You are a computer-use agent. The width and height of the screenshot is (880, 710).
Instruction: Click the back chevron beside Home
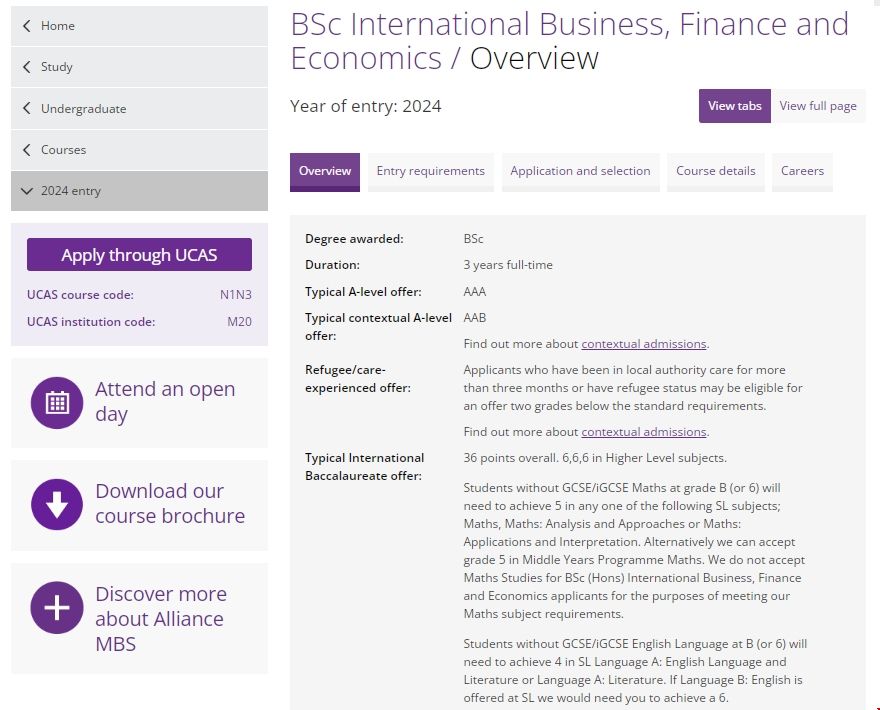click(26, 26)
